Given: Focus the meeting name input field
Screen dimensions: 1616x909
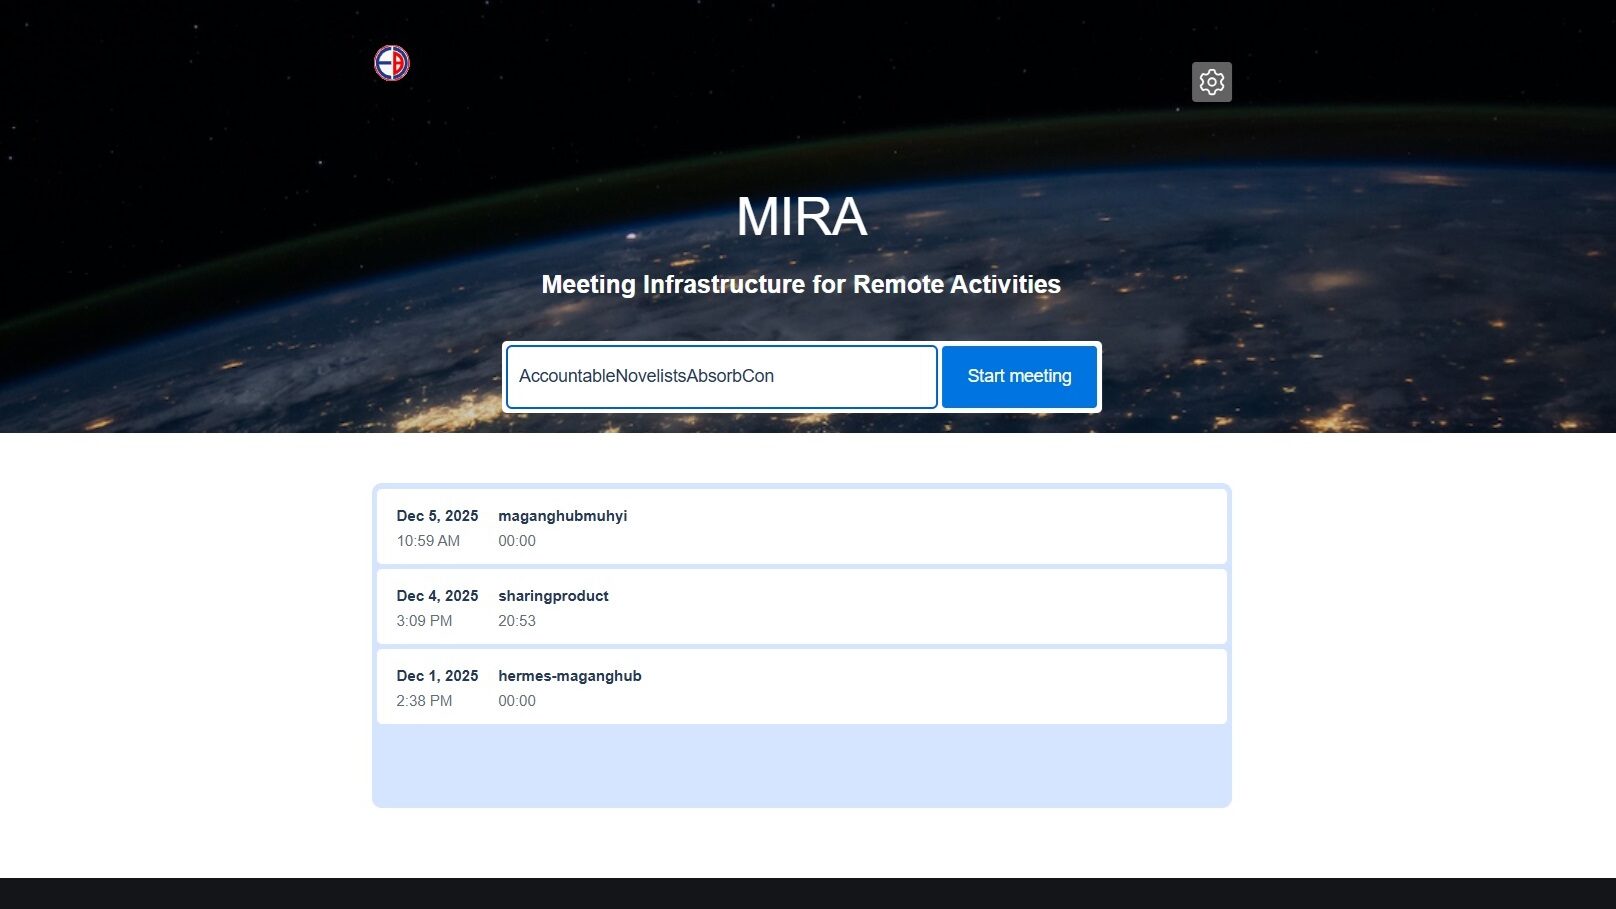Looking at the screenshot, I should [721, 376].
